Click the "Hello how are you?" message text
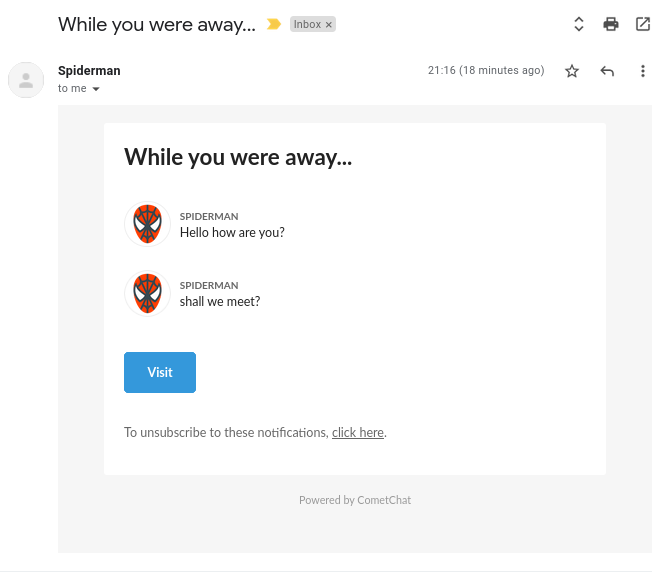The width and height of the screenshot is (664, 575). coord(232,232)
